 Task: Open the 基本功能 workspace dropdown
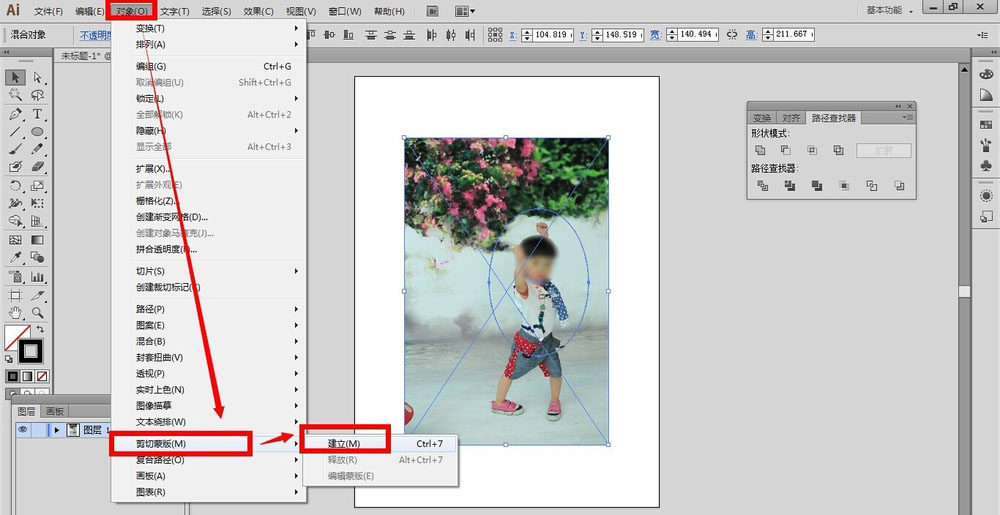(x=890, y=10)
